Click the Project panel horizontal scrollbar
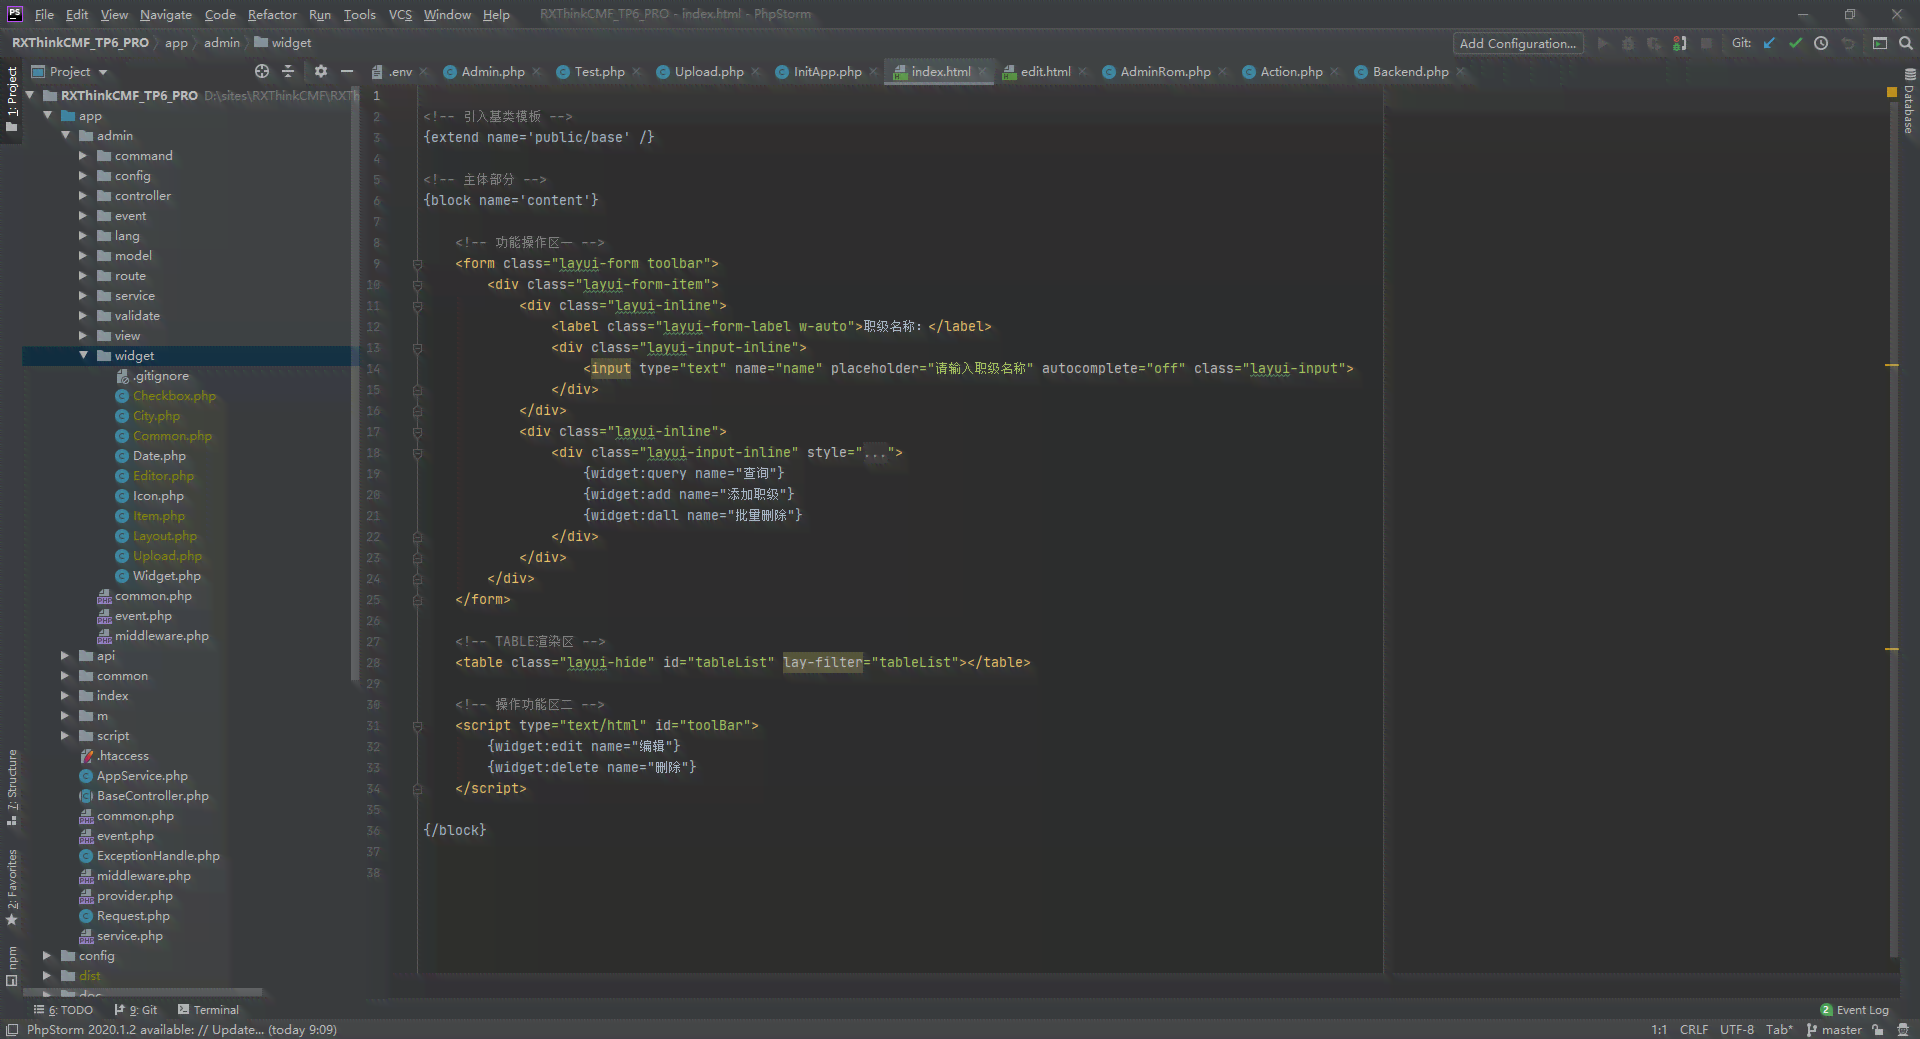1920x1039 pixels. point(145,993)
